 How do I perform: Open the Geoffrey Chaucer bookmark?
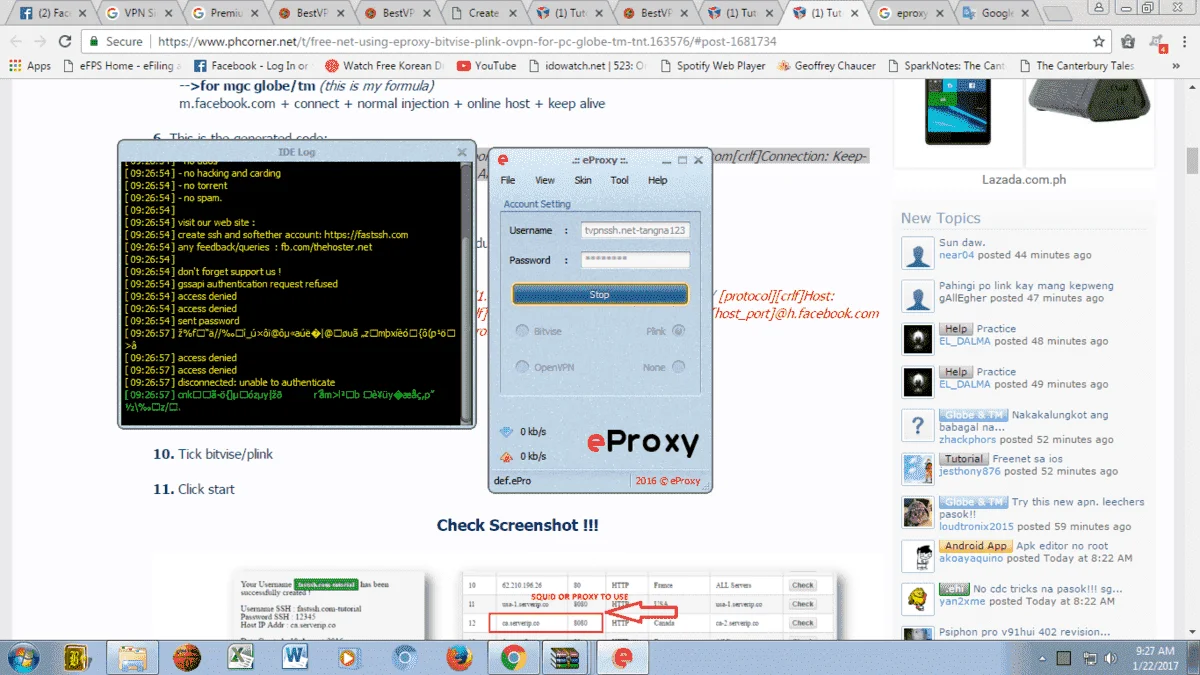coord(825,66)
